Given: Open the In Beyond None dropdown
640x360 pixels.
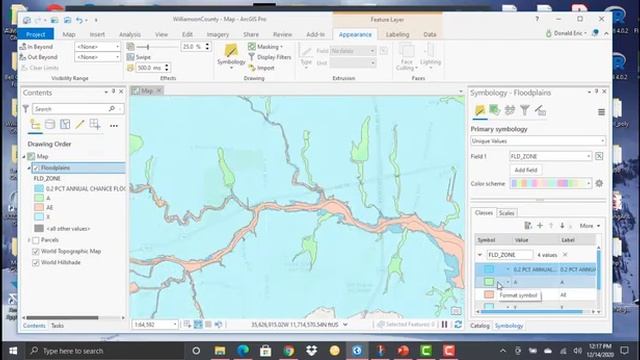Looking at the screenshot, I should pos(98,47).
